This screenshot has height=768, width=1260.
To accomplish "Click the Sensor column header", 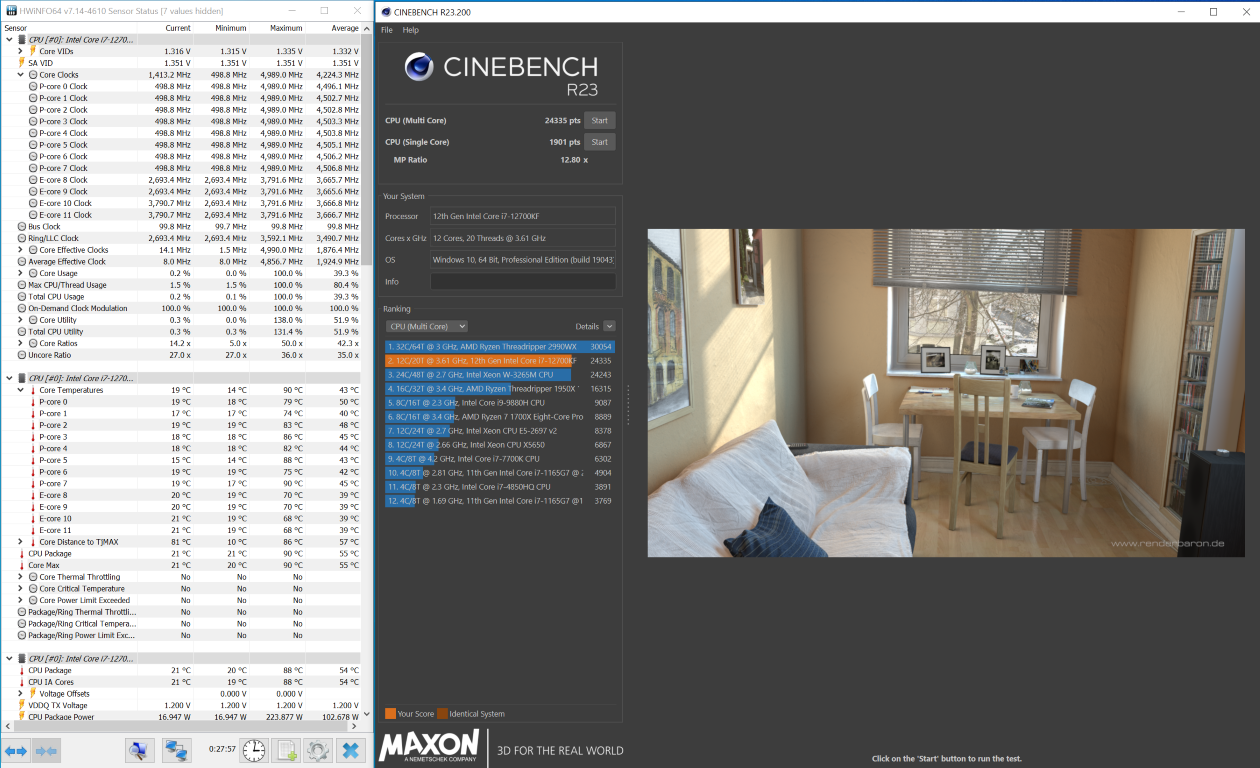I will tap(70, 28).
